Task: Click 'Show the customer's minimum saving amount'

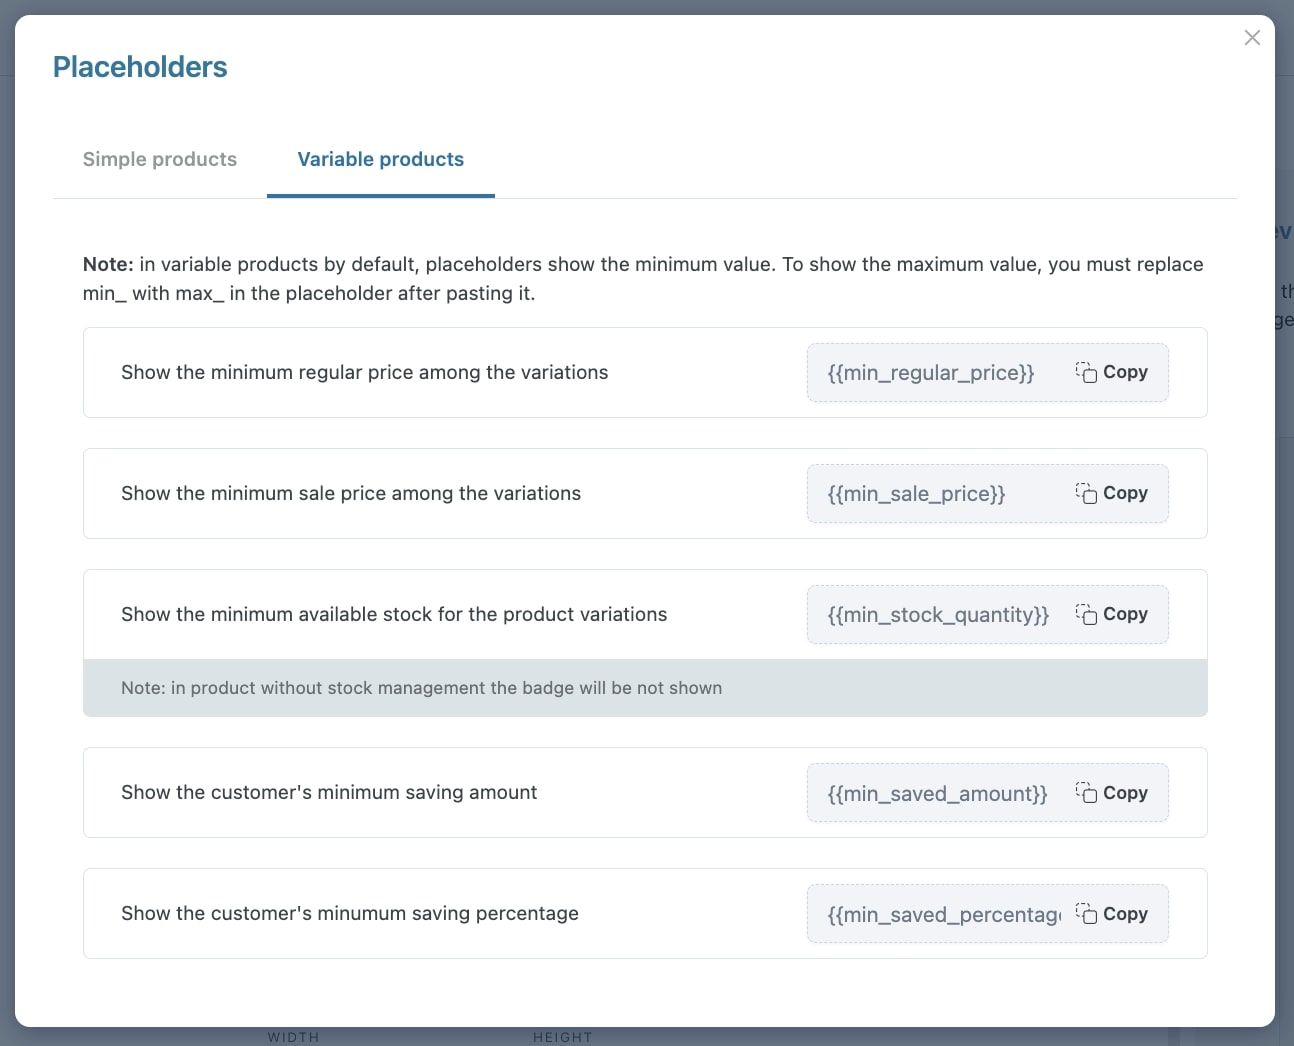Action: [329, 793]
